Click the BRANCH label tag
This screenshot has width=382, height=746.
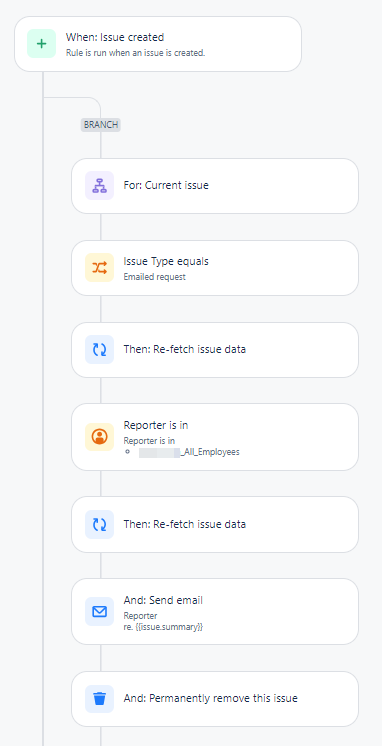[x=100, y=125]
